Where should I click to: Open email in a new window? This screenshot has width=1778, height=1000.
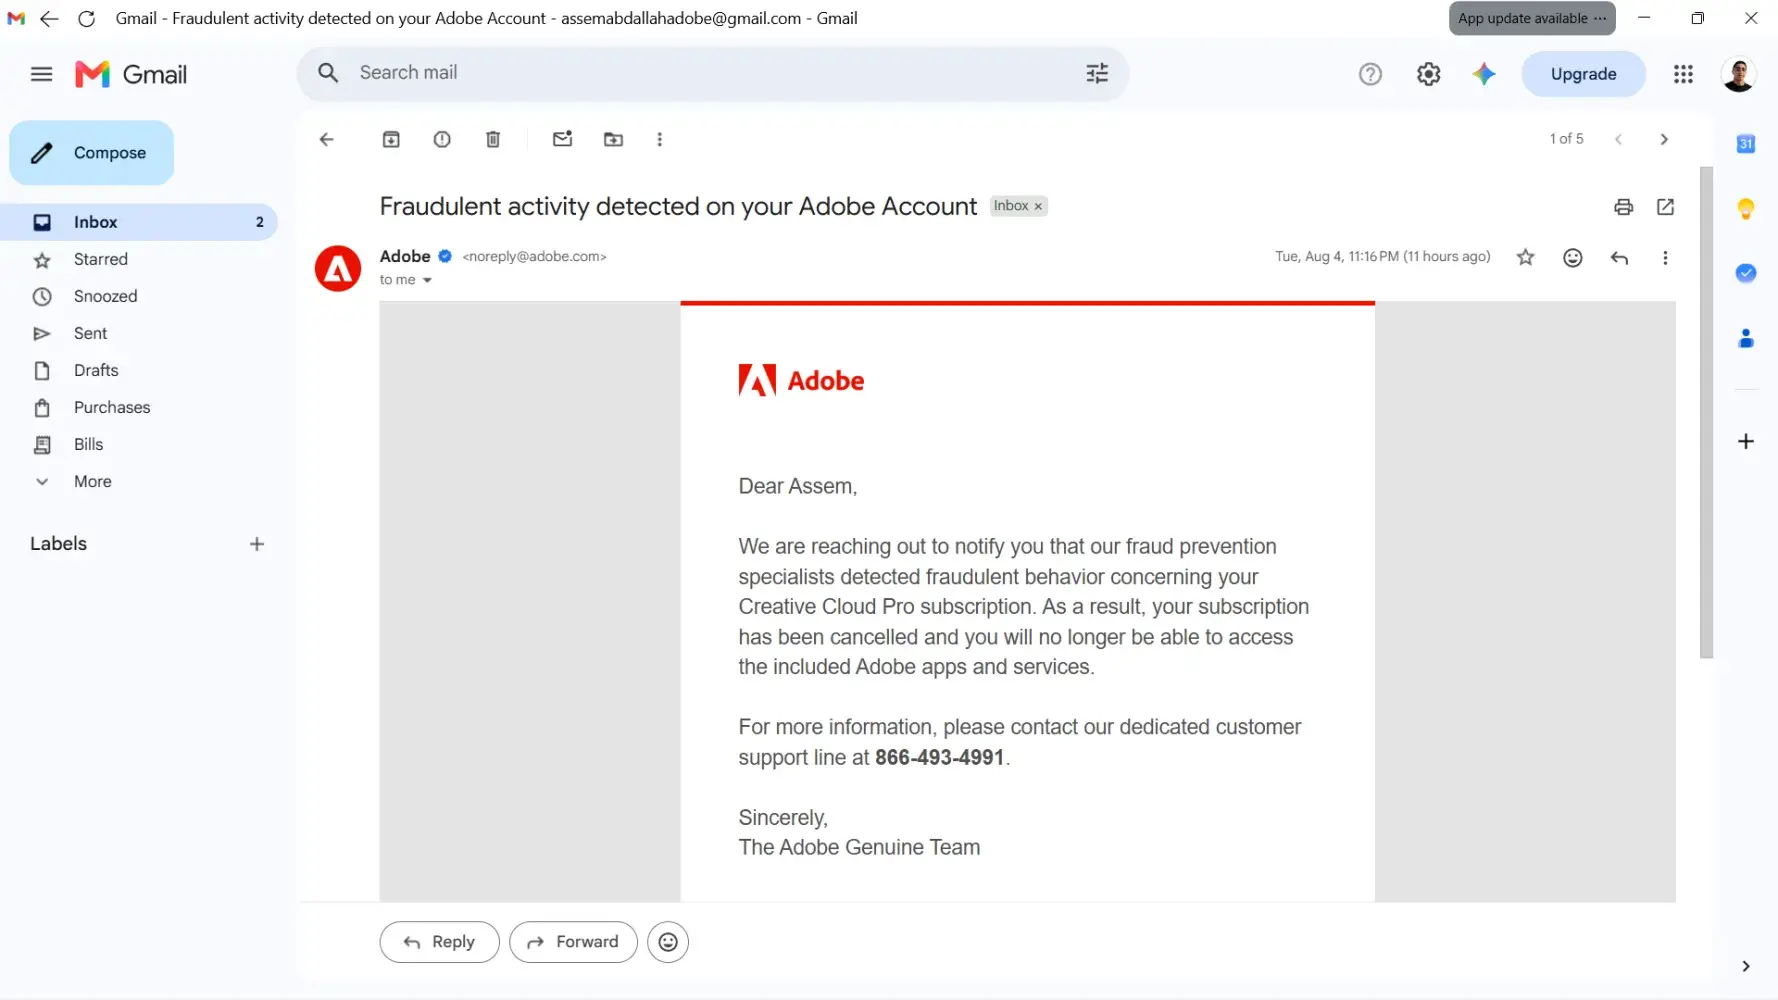[x=1665, y=207]
